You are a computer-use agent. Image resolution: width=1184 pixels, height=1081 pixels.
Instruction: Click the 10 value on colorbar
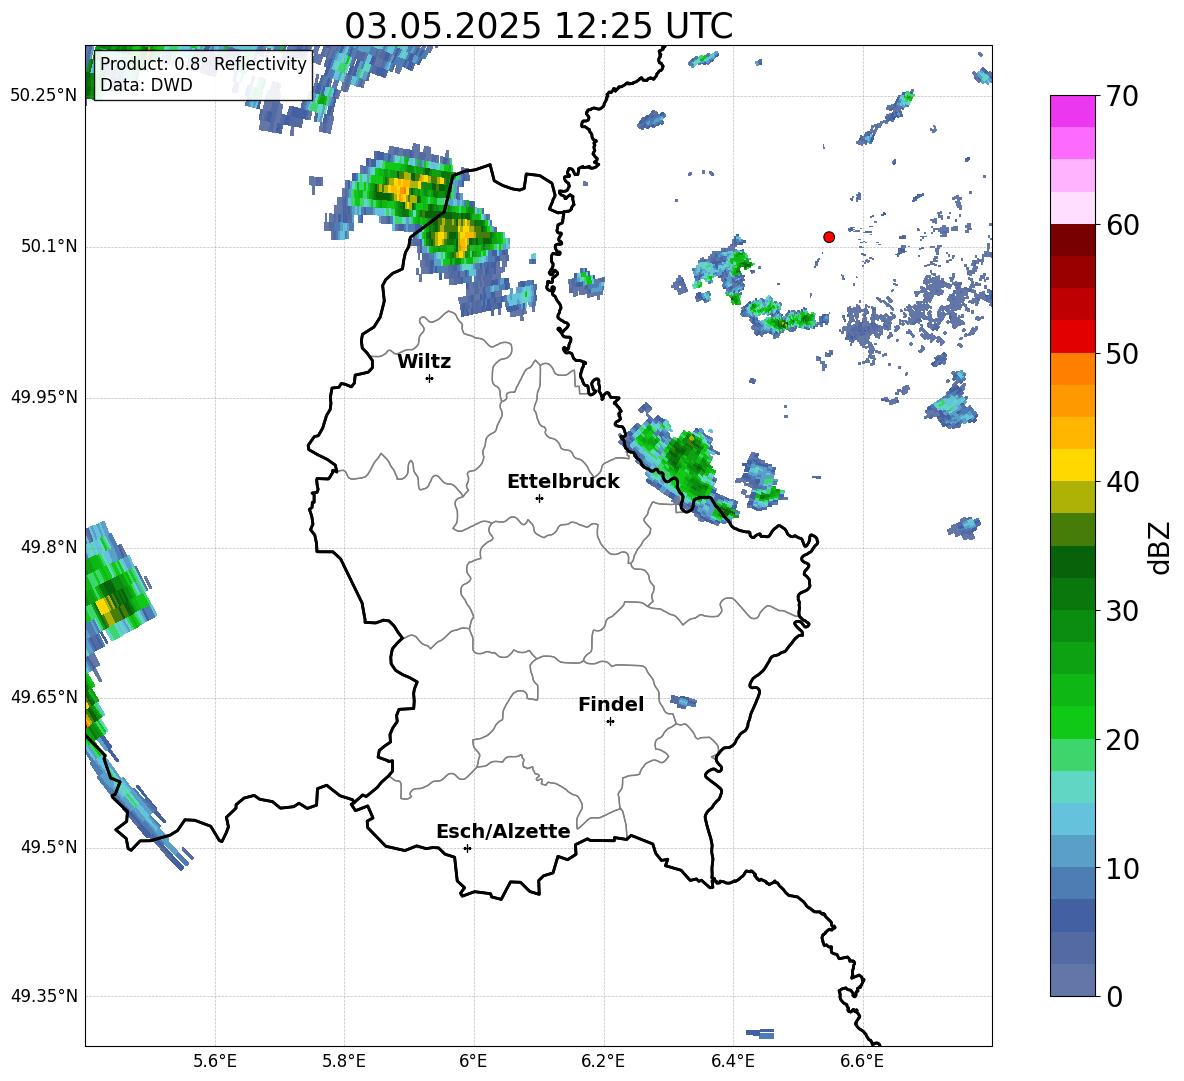(1122, 869)
